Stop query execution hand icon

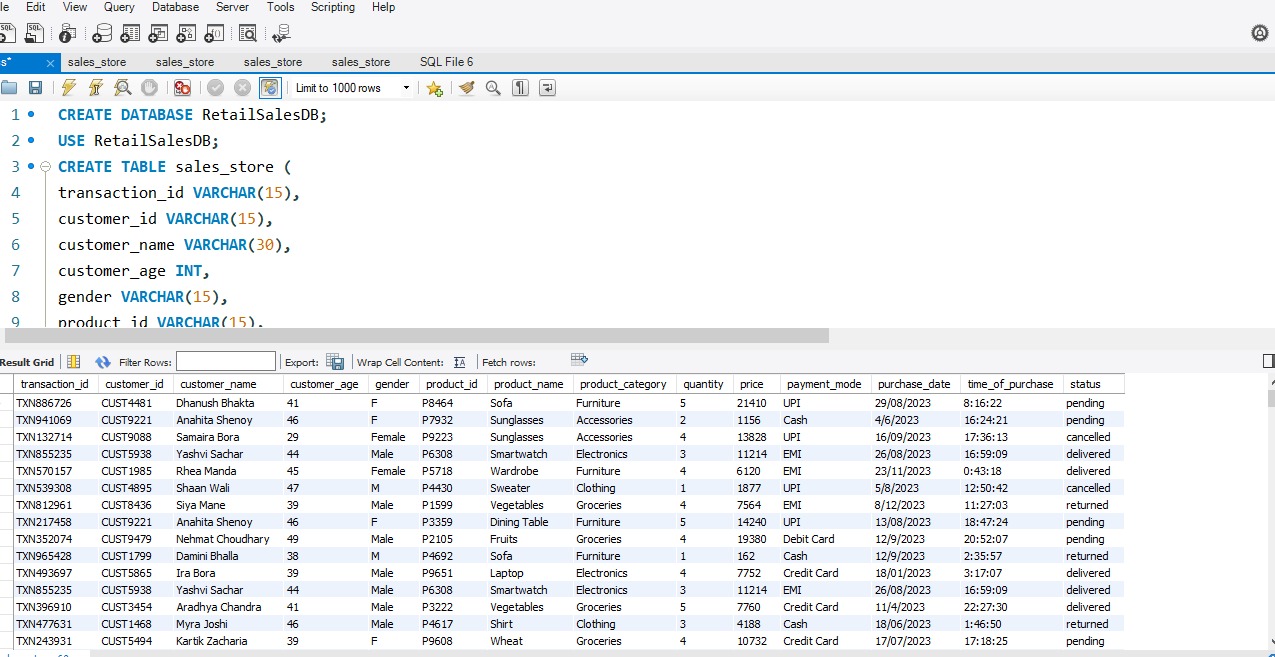click(x=149, y=88)
